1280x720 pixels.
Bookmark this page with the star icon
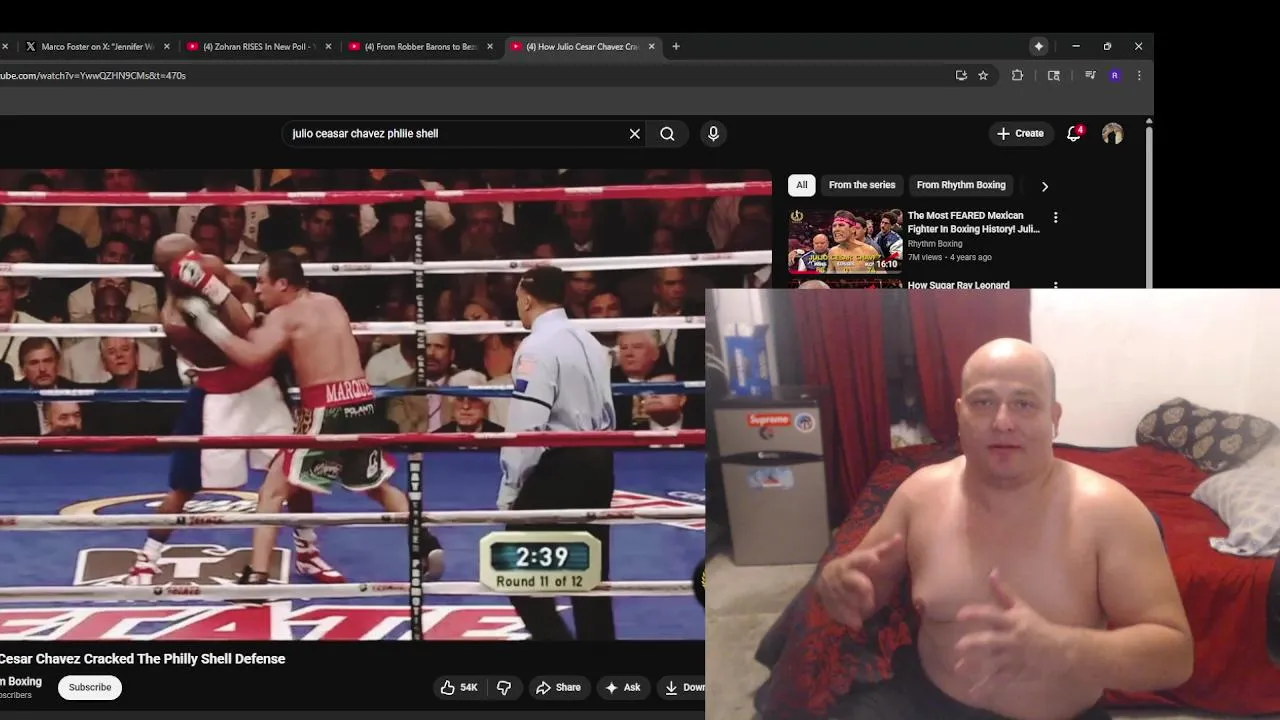(983, 75)
